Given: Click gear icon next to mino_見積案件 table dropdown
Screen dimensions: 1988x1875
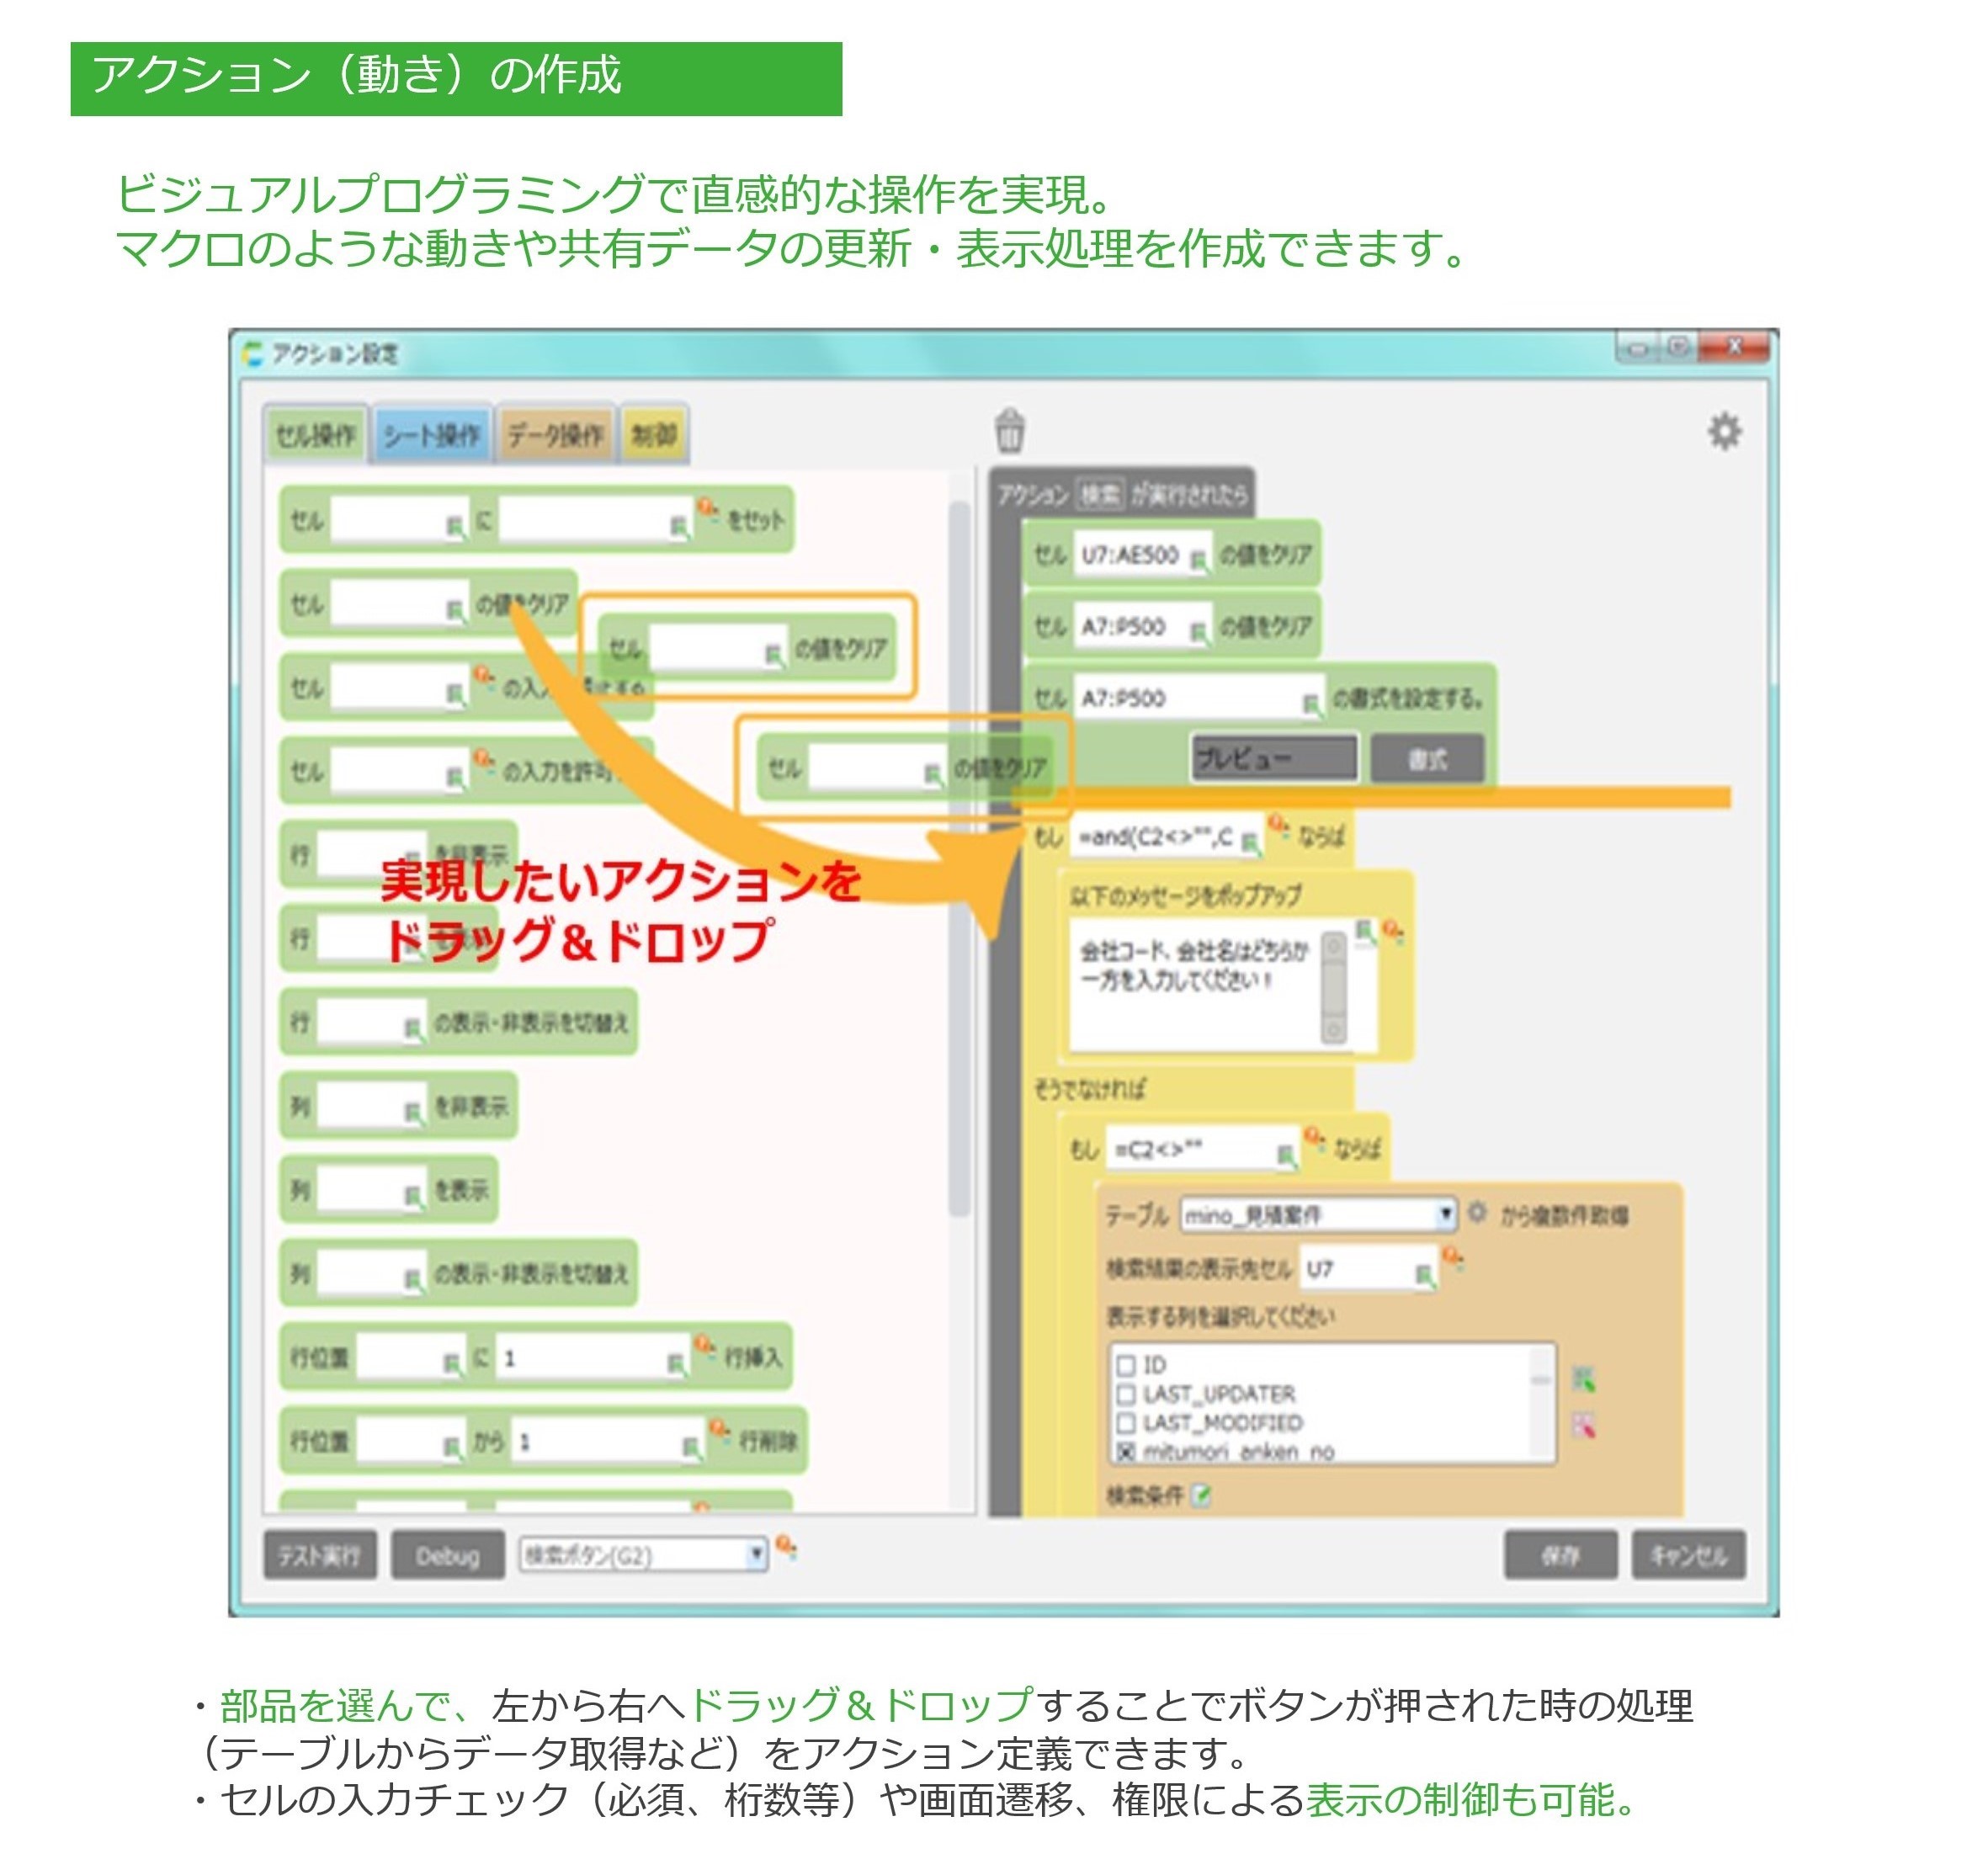Looking at the screenshot, I should click(x=1476, y=1213).
